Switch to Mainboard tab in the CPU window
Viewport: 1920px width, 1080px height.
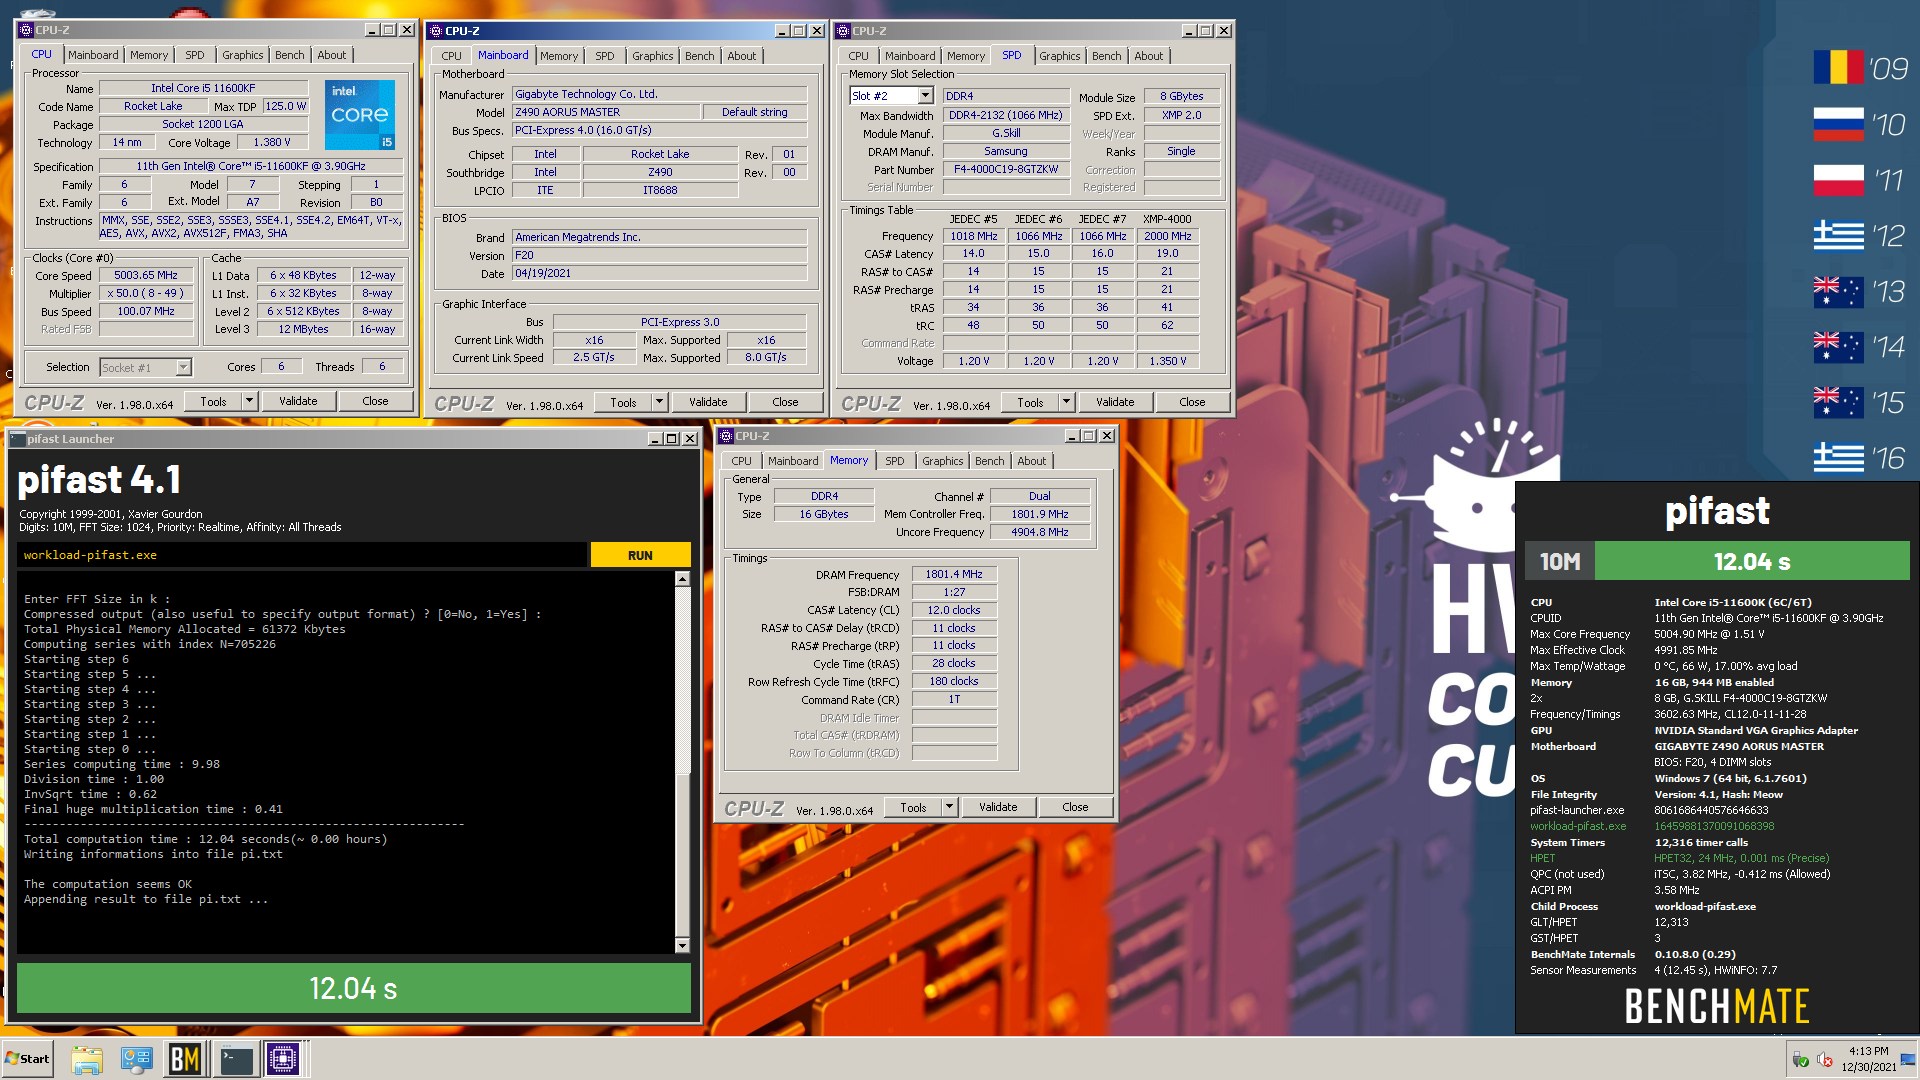93,55
